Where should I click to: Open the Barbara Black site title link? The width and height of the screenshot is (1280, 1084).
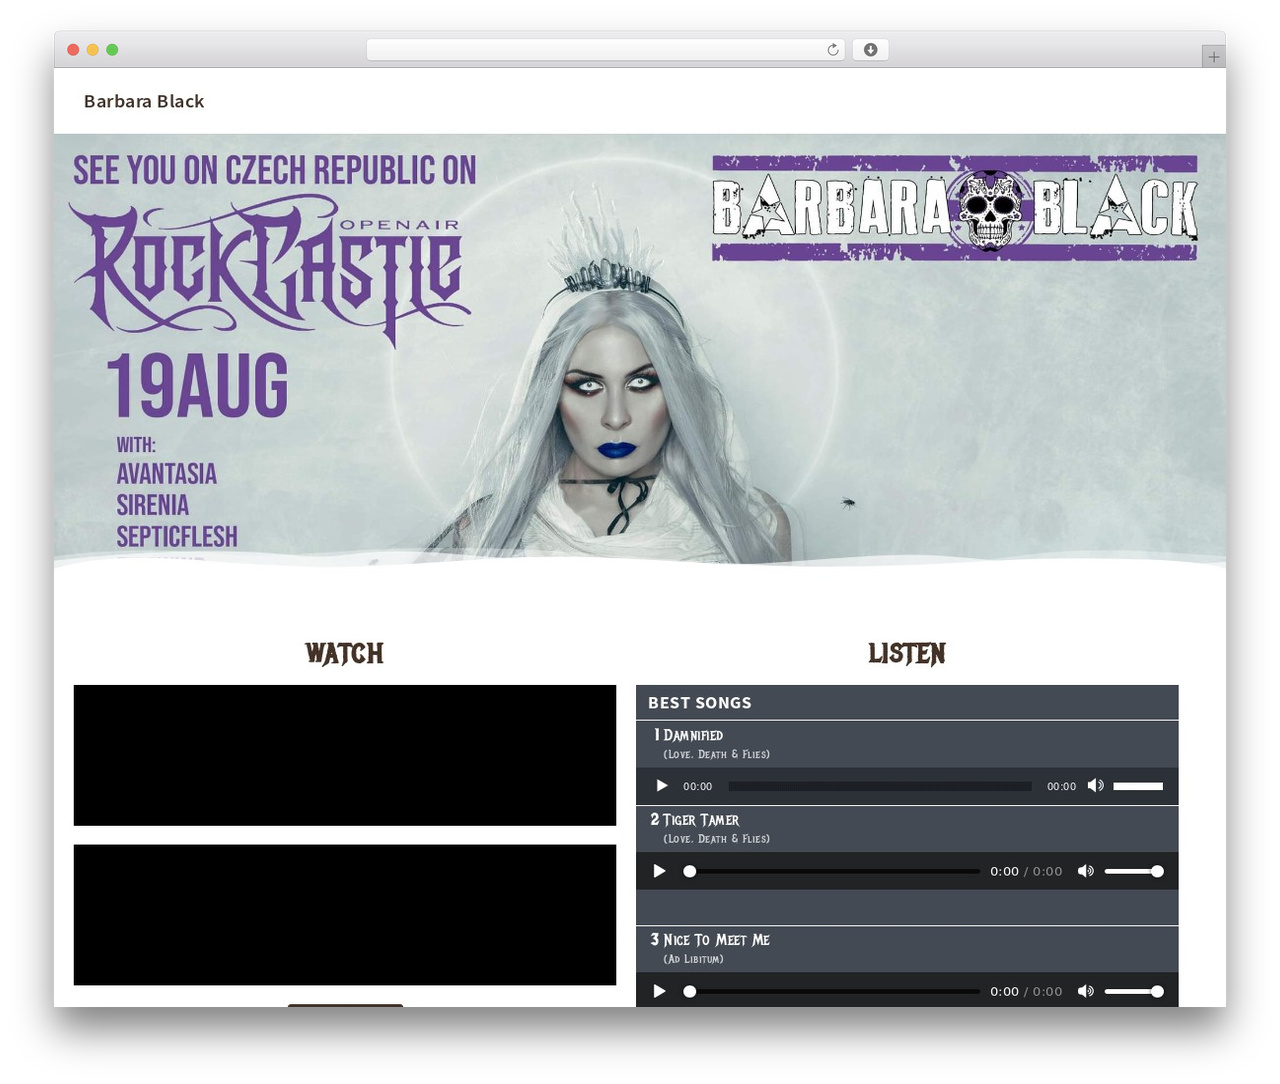tap(144, 101)
